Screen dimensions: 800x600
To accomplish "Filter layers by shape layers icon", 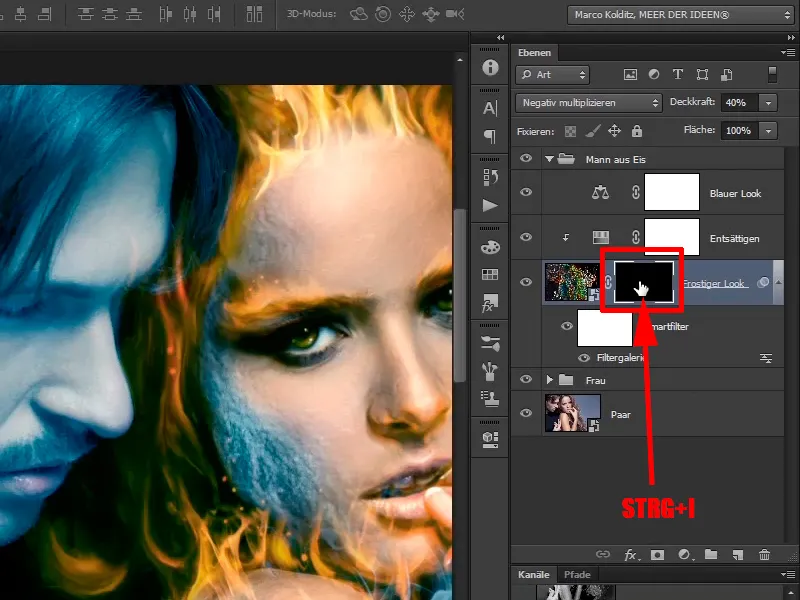I will pyautogui.click(x=702, y=74).
